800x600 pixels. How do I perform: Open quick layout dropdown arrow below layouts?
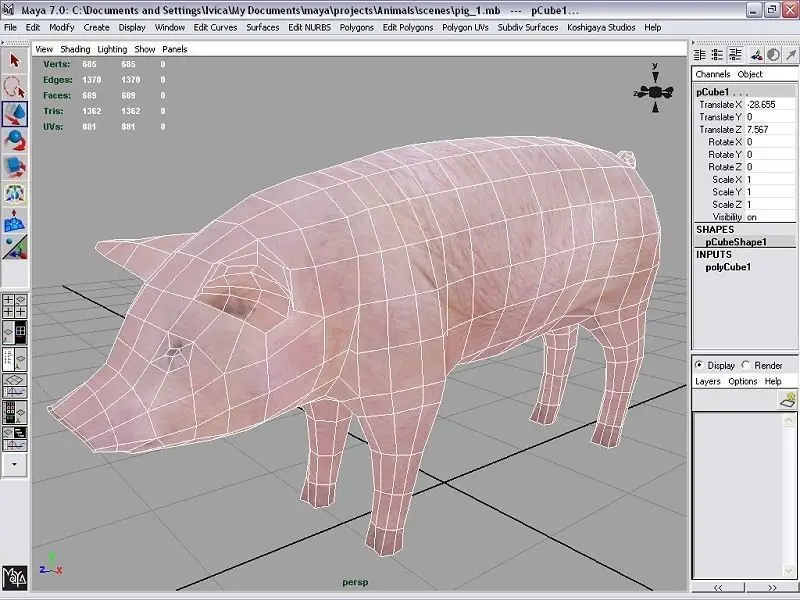click(14, 464)
